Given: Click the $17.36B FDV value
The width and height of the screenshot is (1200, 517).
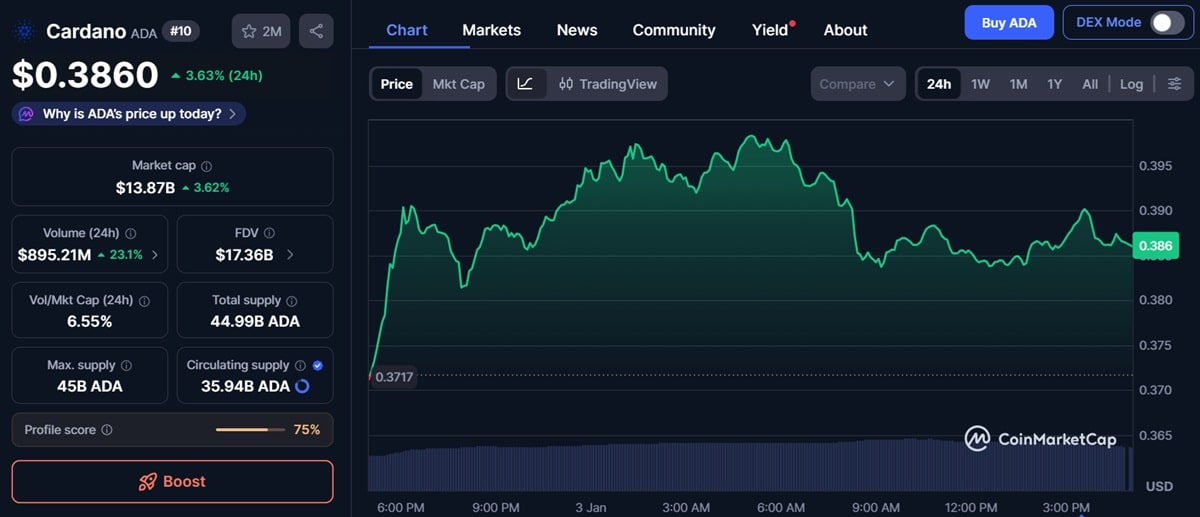Looking at the screenshot, I should tap(244, 255).
